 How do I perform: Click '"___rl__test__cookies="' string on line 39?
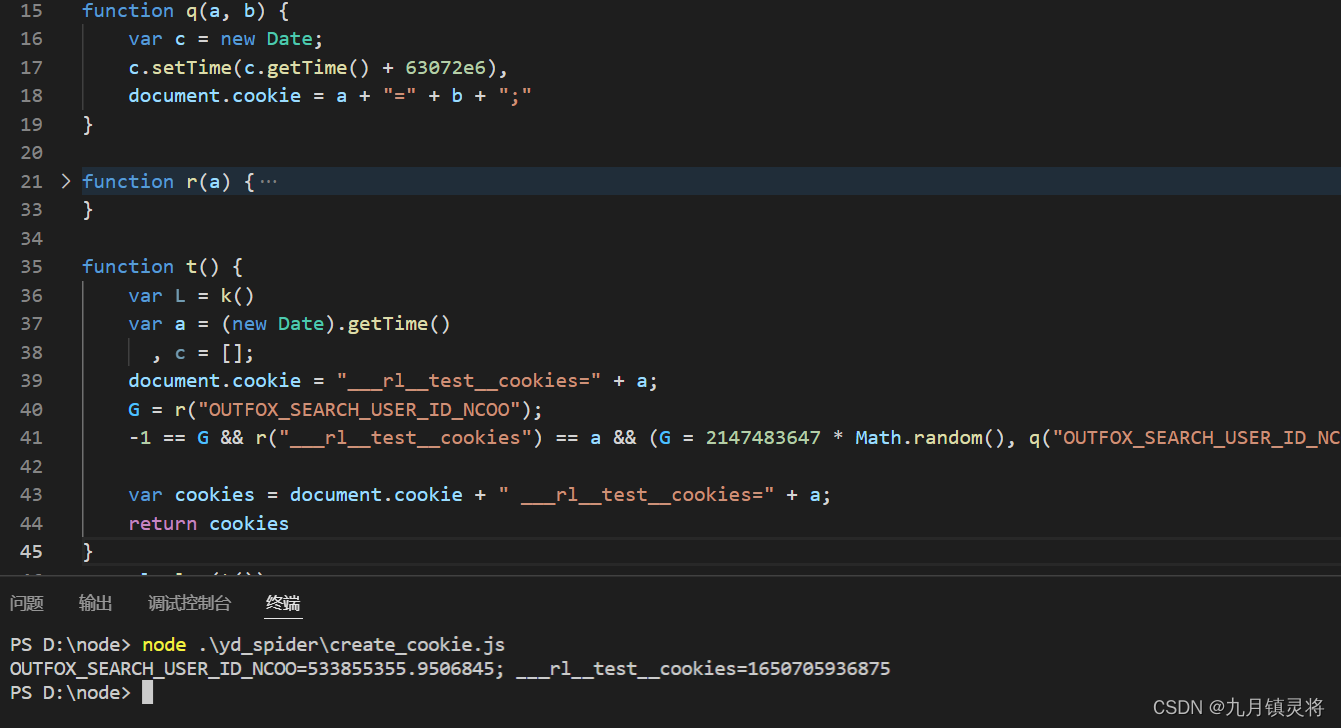(468, 381)
